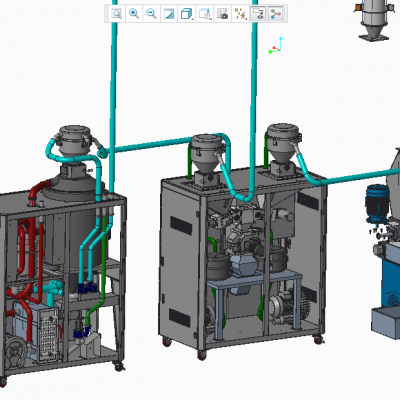Click the zoom in magnifier icon
This screenshot has height=400, width=400.
(x=134, y=14)
